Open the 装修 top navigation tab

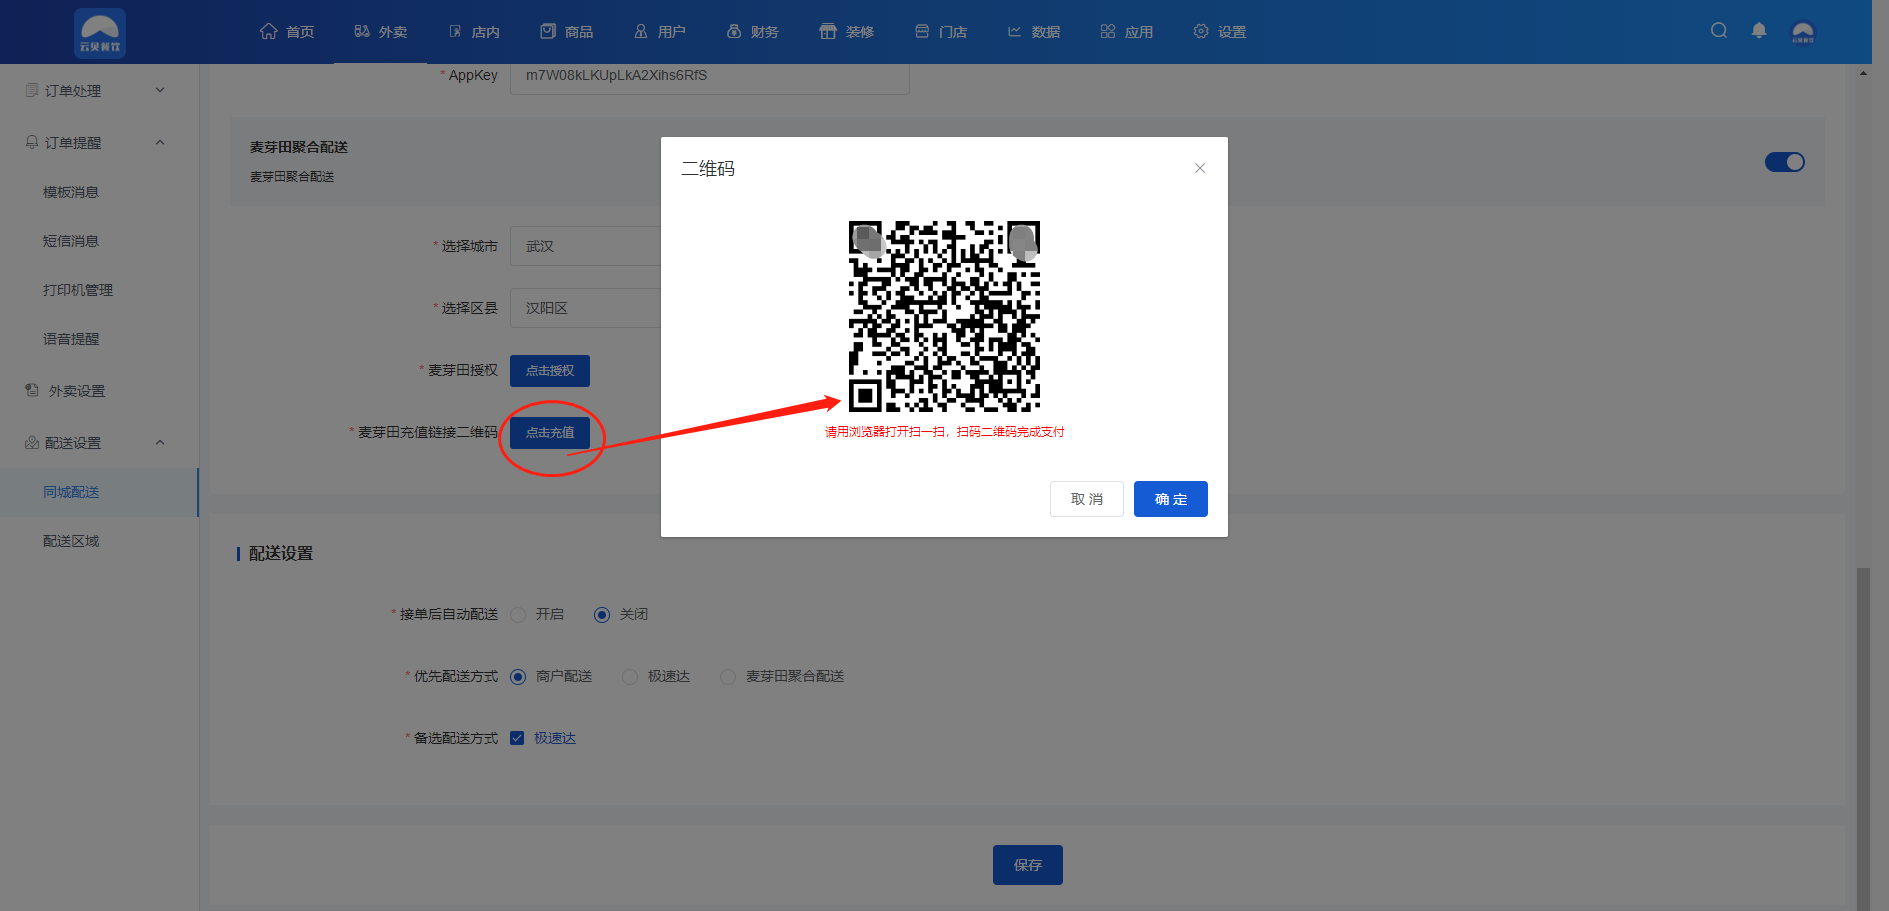pyautogui.click(x=847, y=32)
